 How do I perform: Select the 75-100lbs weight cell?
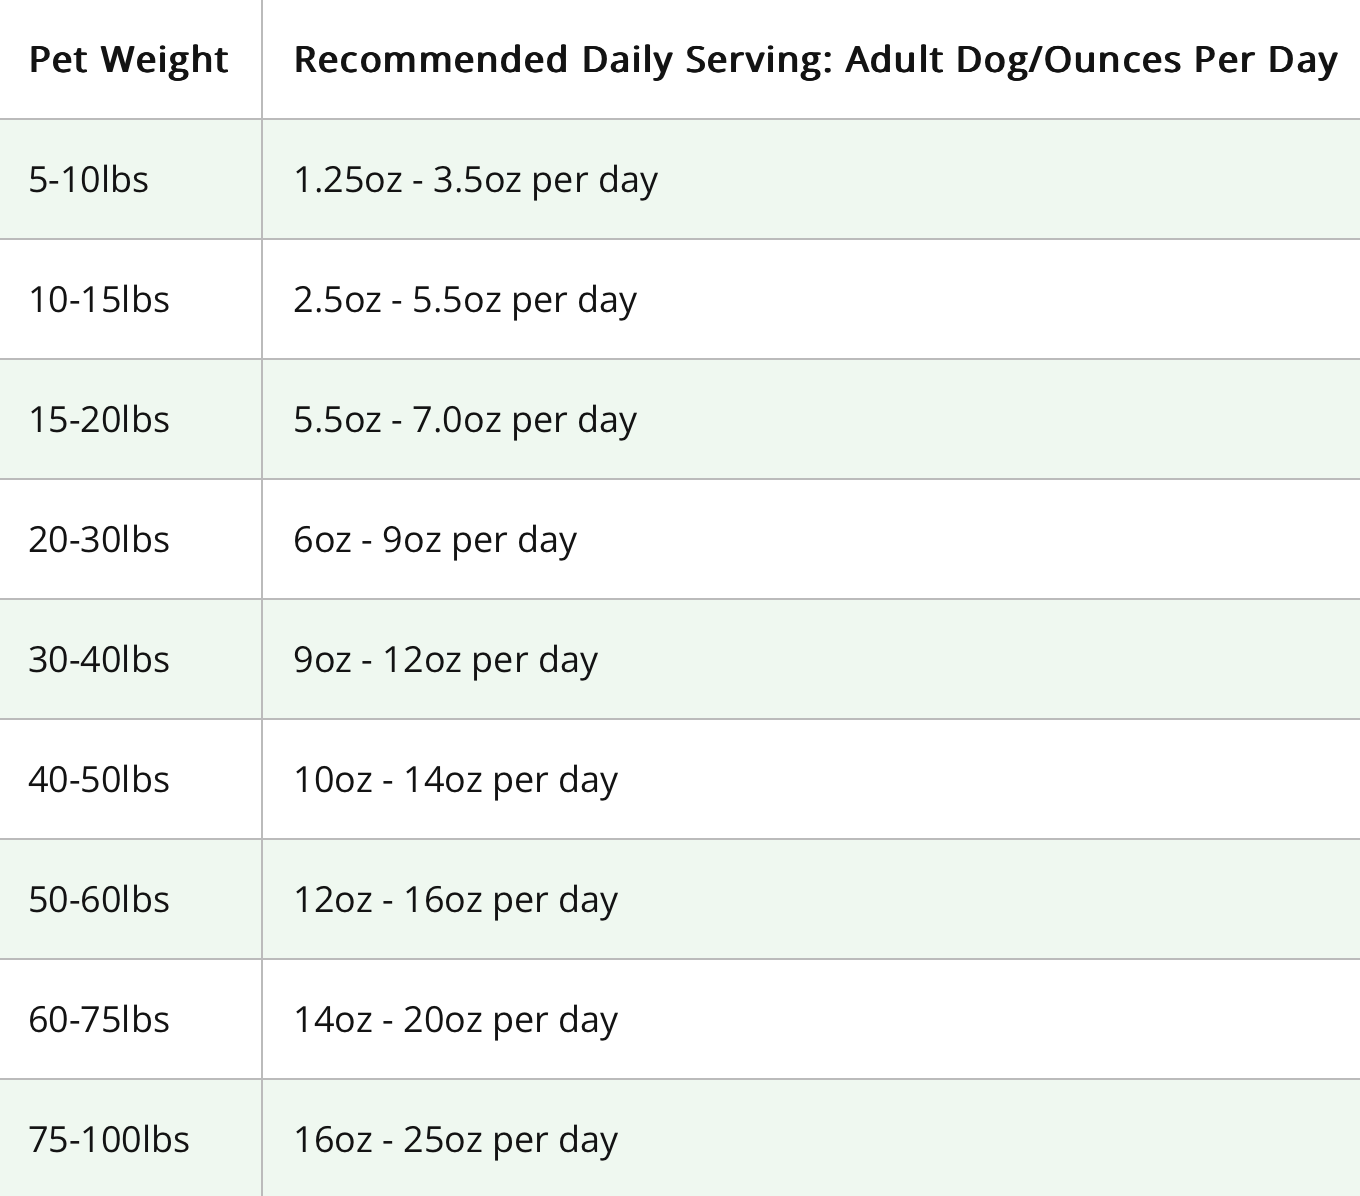(109, 1140)
